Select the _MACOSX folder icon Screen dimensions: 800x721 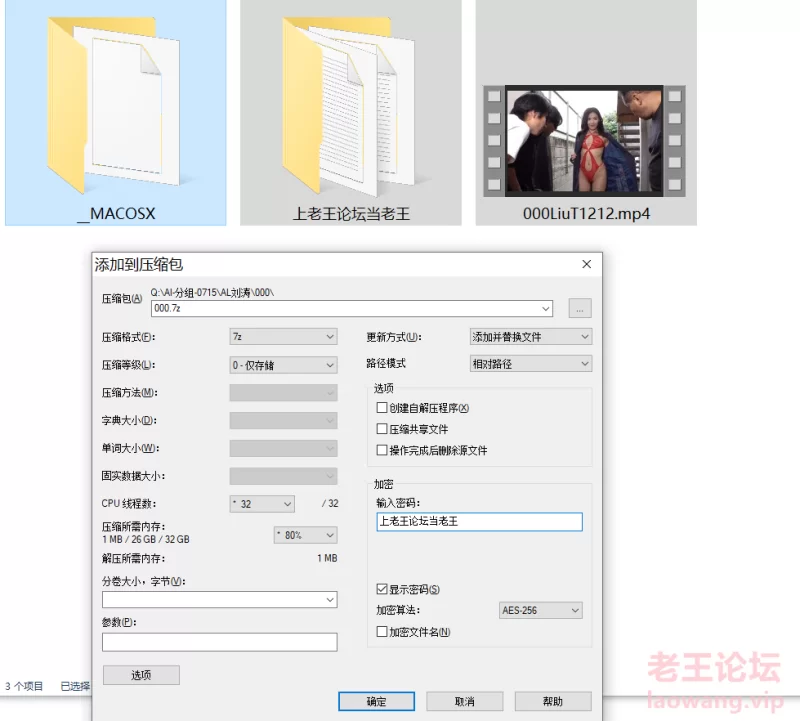(113, 105)
